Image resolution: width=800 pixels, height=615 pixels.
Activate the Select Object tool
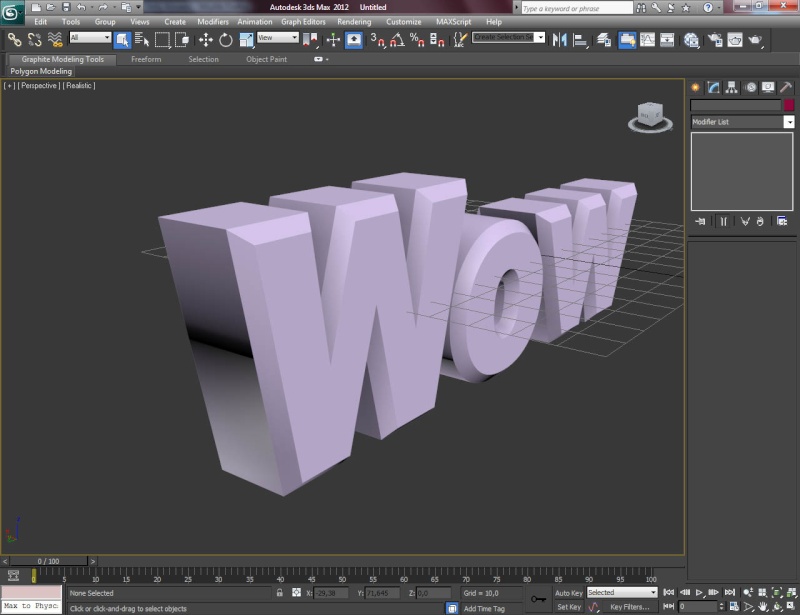point(122,40)
